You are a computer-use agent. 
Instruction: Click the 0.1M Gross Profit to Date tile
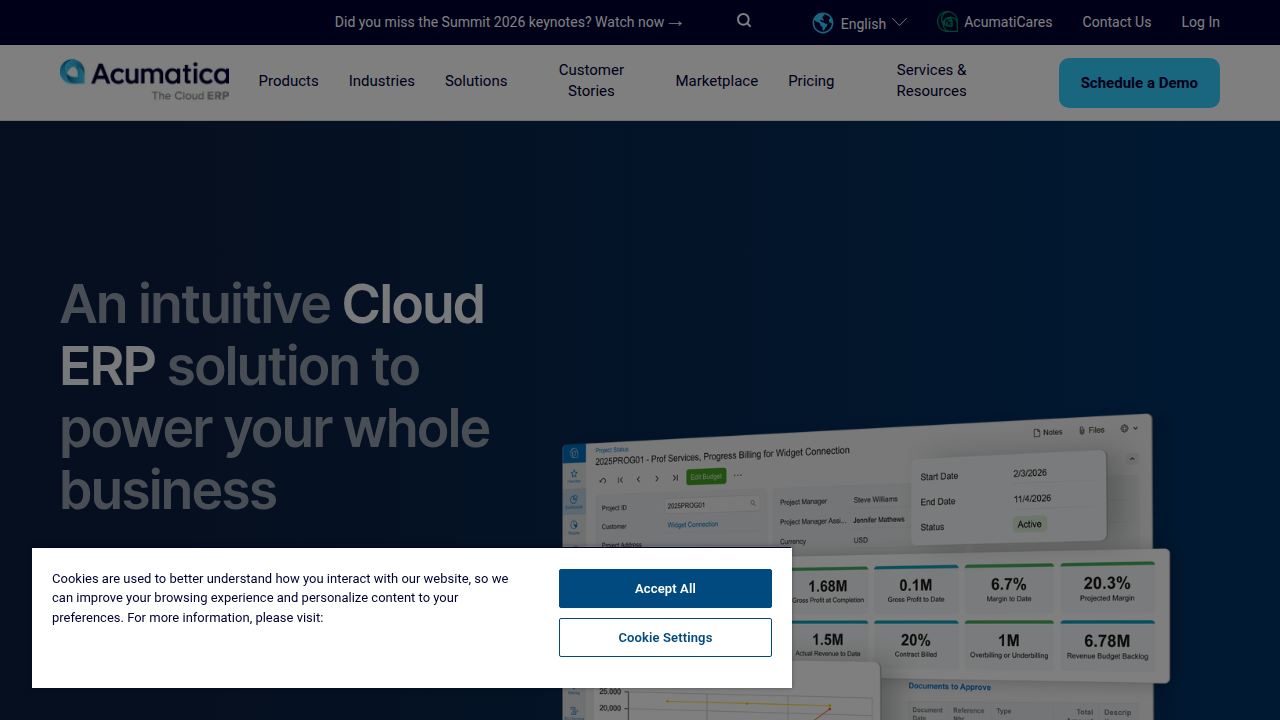click(915, 590)
